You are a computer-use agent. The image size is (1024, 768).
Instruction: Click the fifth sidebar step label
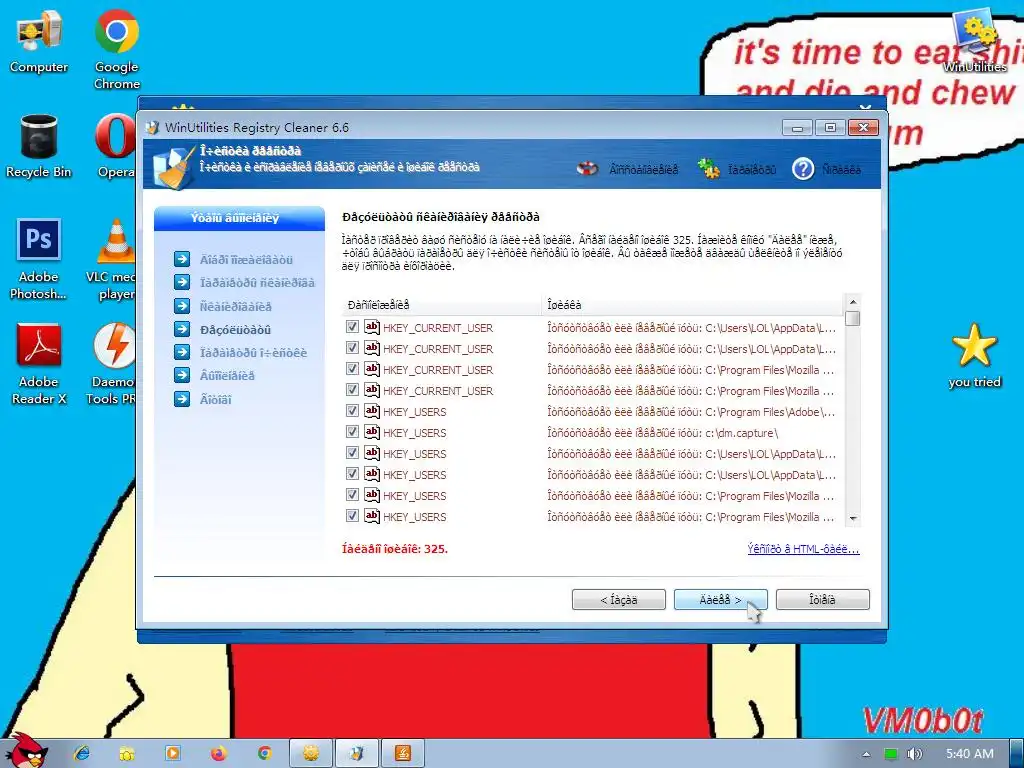point(253,353)
